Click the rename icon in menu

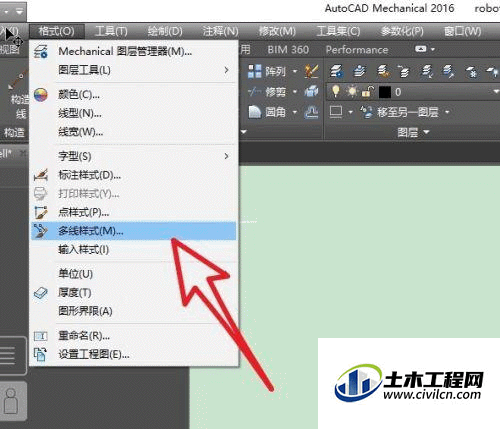(41, 336)
